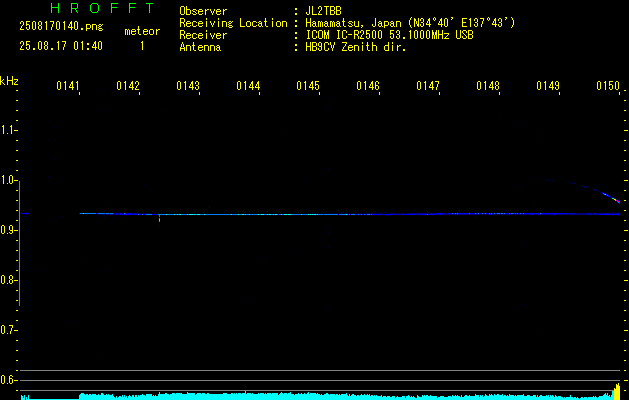Click the gray vertical range bar by the axis
Image resolution: width=629 pixels, height=400 pixels.
19,243
